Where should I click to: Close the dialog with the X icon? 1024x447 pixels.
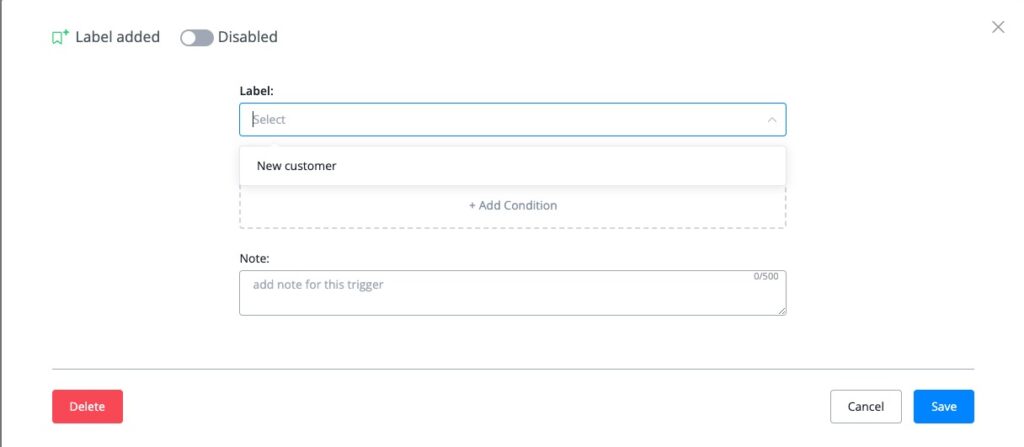tap(997, 27)
